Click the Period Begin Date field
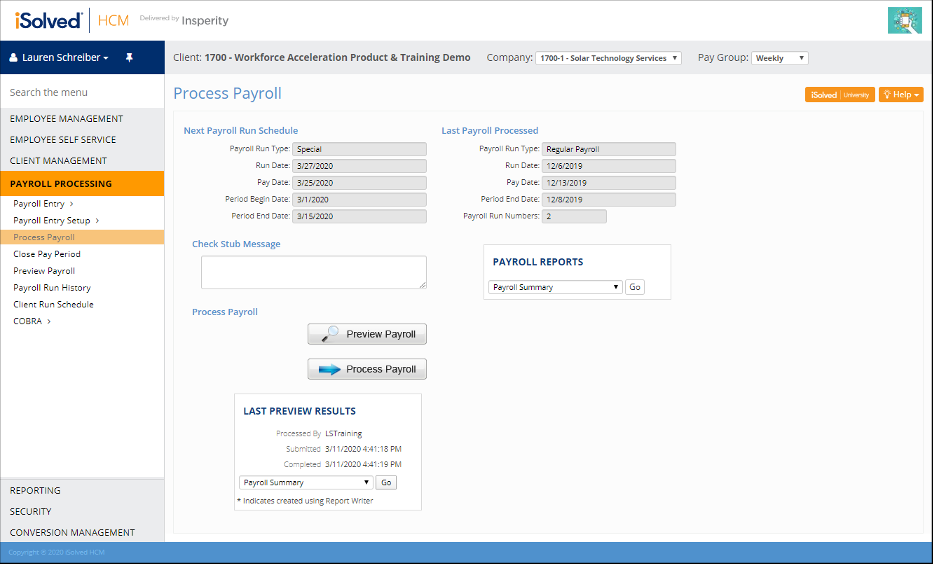Image resolution: width=933 pixels, height=564 pixels. 359,199
